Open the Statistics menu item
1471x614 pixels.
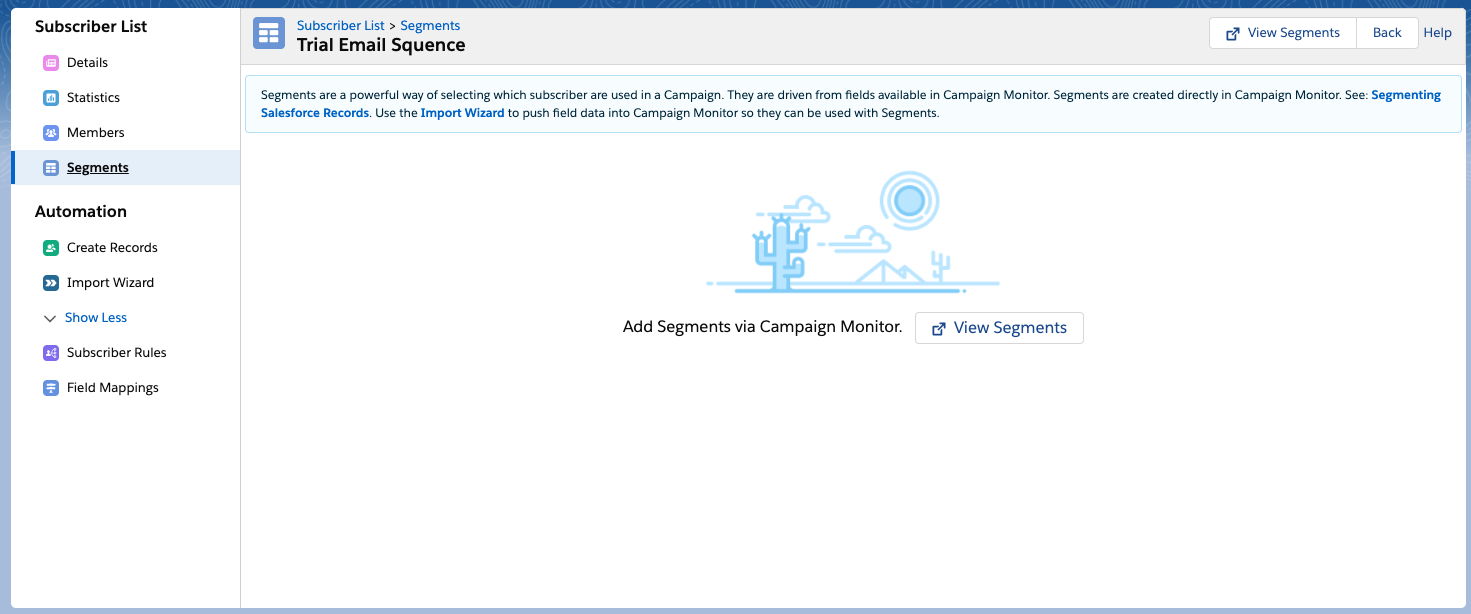[93, 98]
